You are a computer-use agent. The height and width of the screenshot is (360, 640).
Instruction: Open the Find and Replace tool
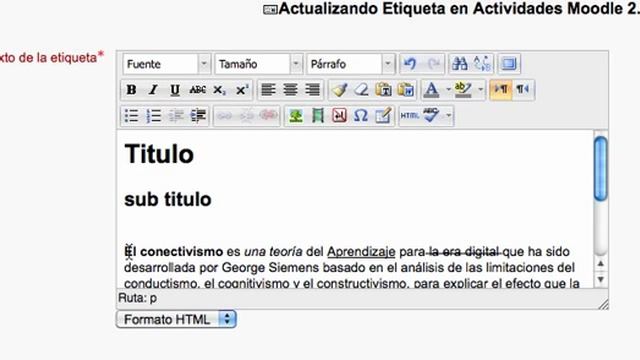482,64
